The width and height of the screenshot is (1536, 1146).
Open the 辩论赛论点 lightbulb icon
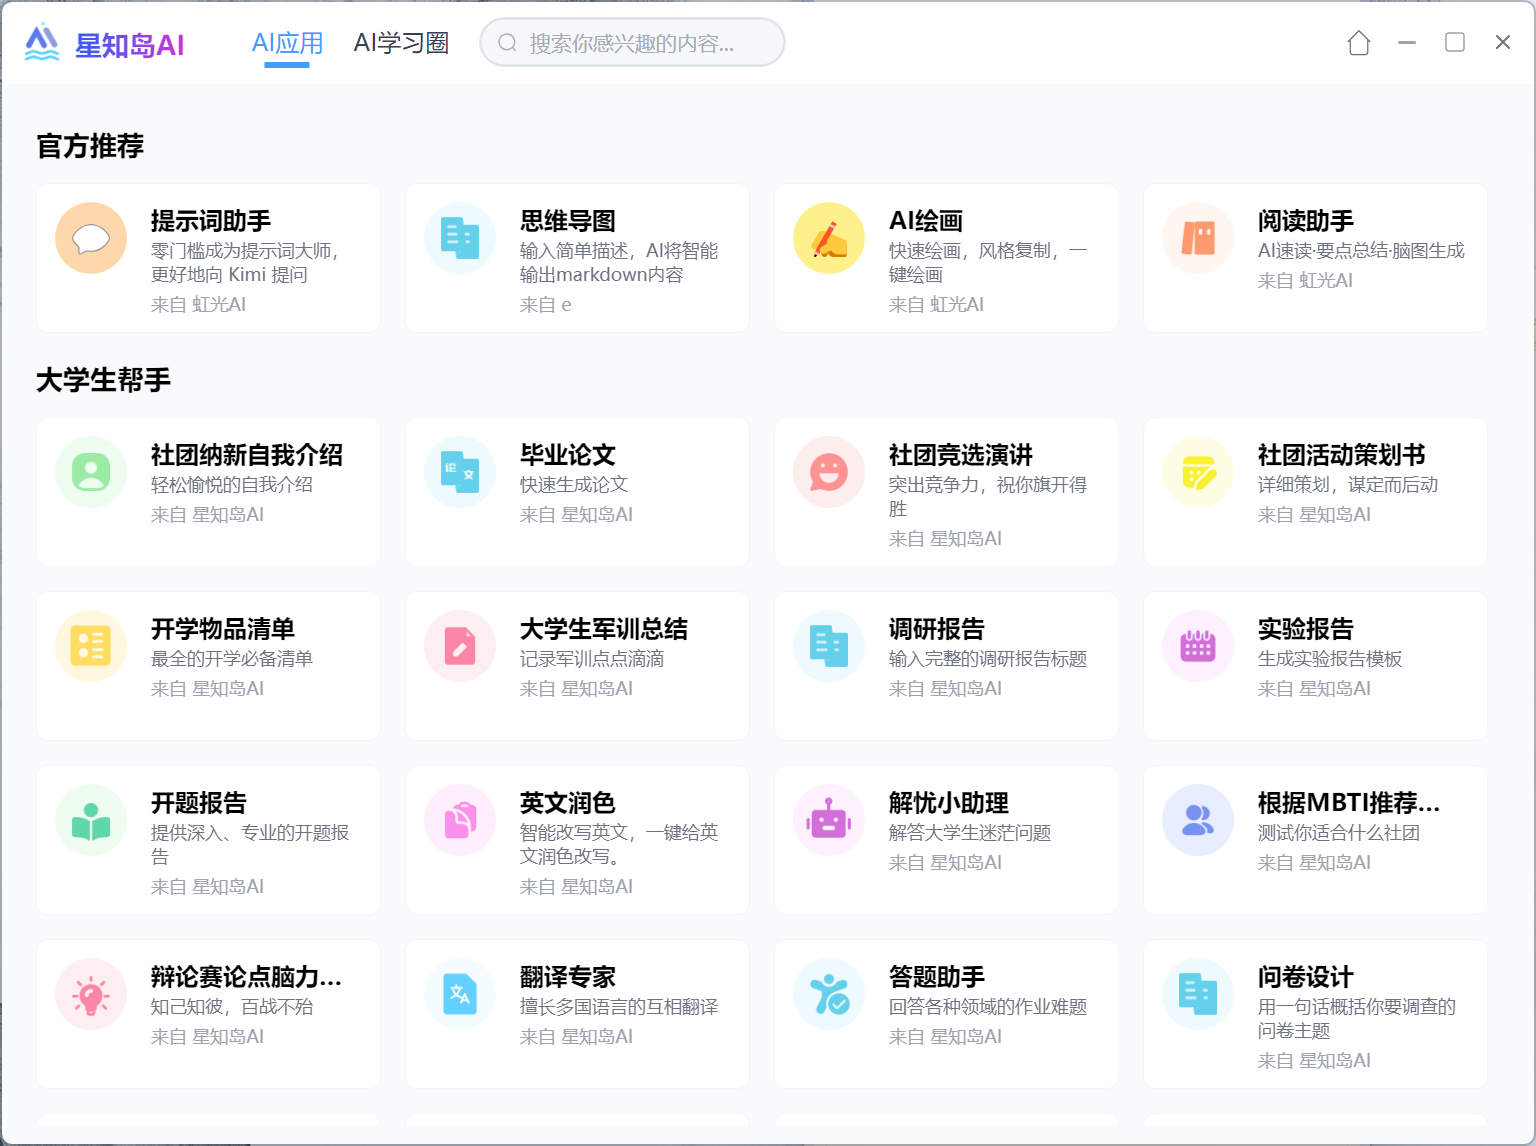click(x=90, y=994)
